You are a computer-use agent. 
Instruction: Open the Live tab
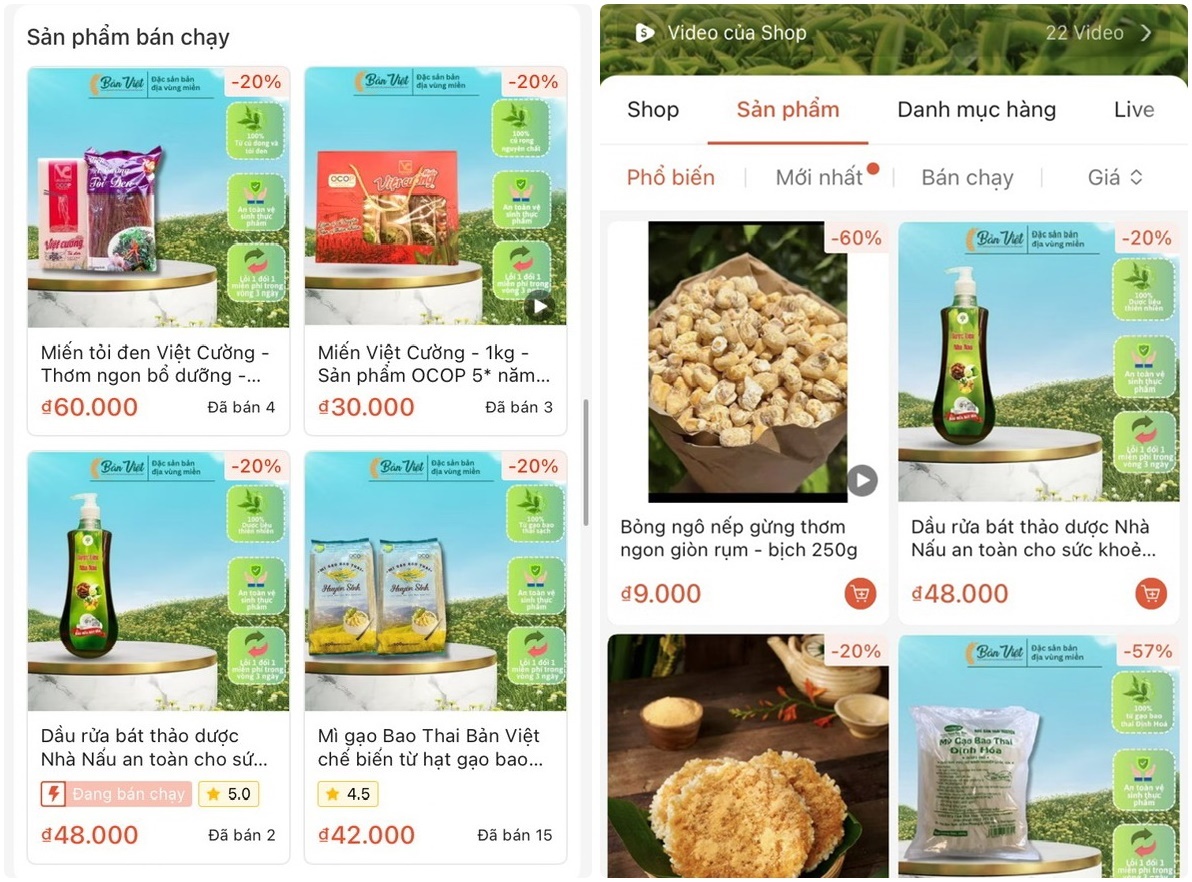pos(1133,109)
